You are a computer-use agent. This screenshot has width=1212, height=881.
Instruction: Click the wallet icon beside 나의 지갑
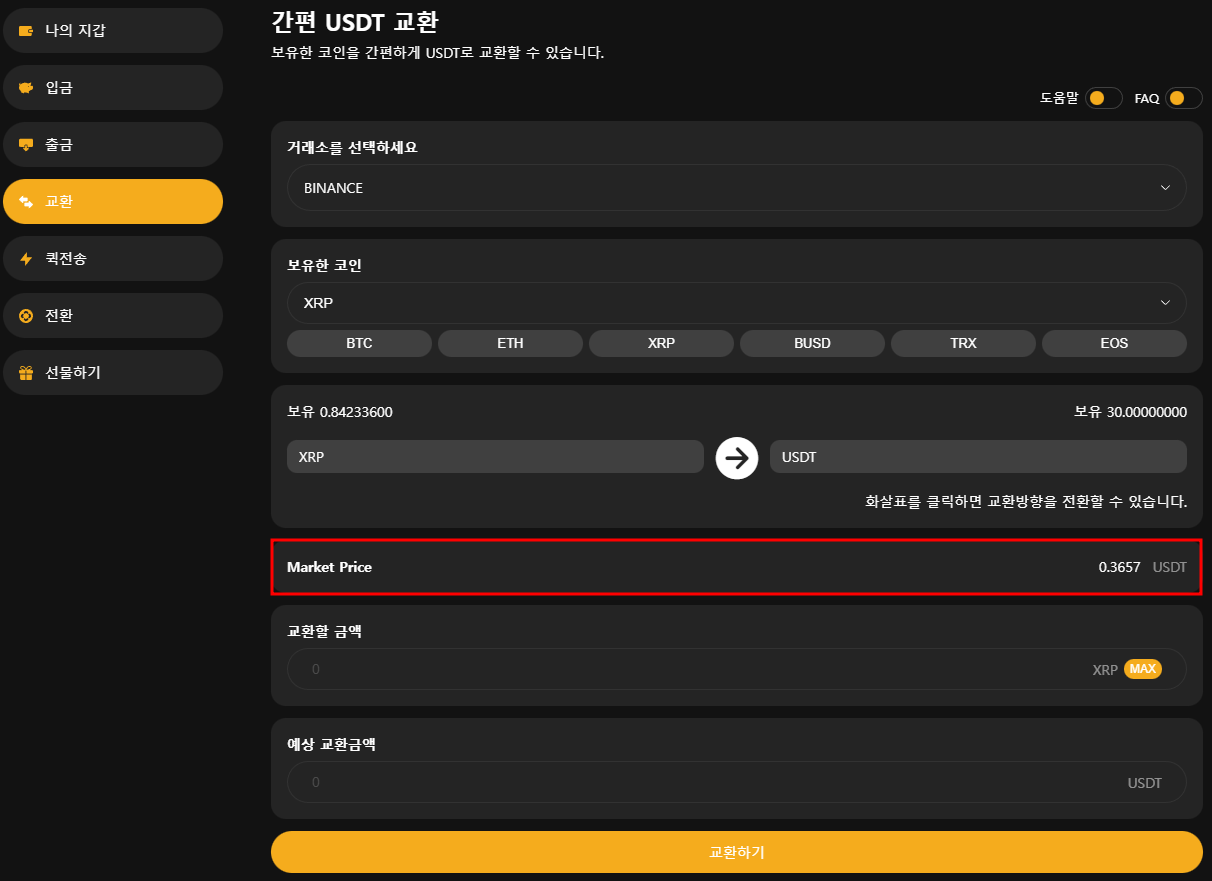[26, 31]
